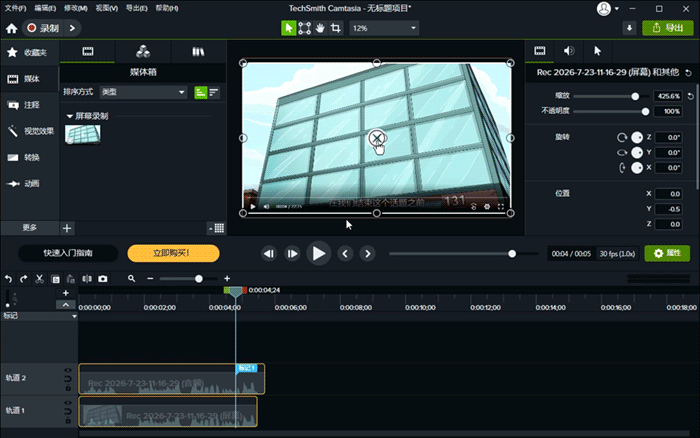This screenshot has width=700, height=438.
Task: Toggle the media bin grid view button
Action: pyautogui.click(x=219, y=228)
